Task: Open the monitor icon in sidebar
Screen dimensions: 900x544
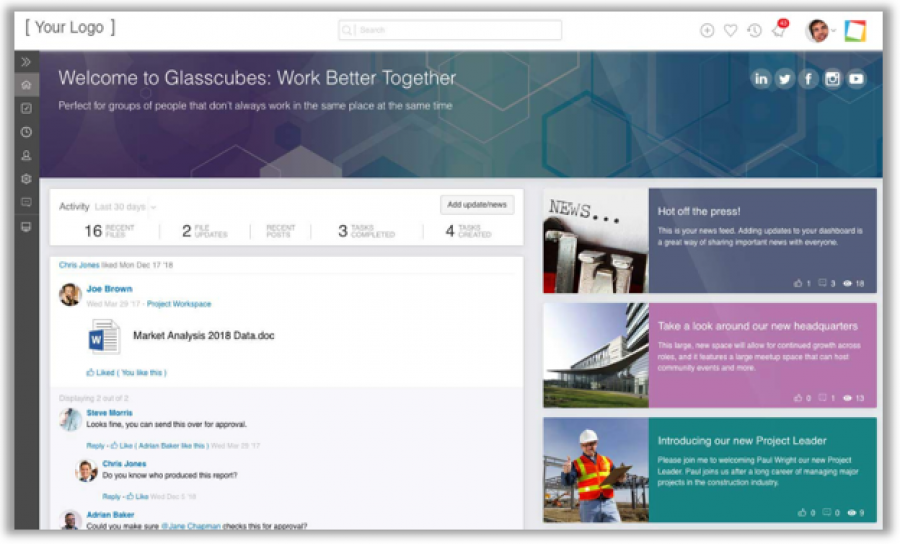Action: click(x=26, y=227)
